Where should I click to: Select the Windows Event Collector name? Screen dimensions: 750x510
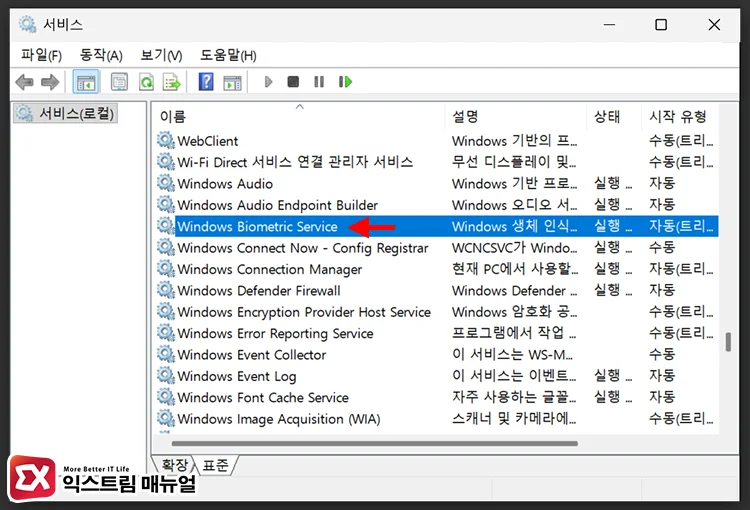pos(252,355)
